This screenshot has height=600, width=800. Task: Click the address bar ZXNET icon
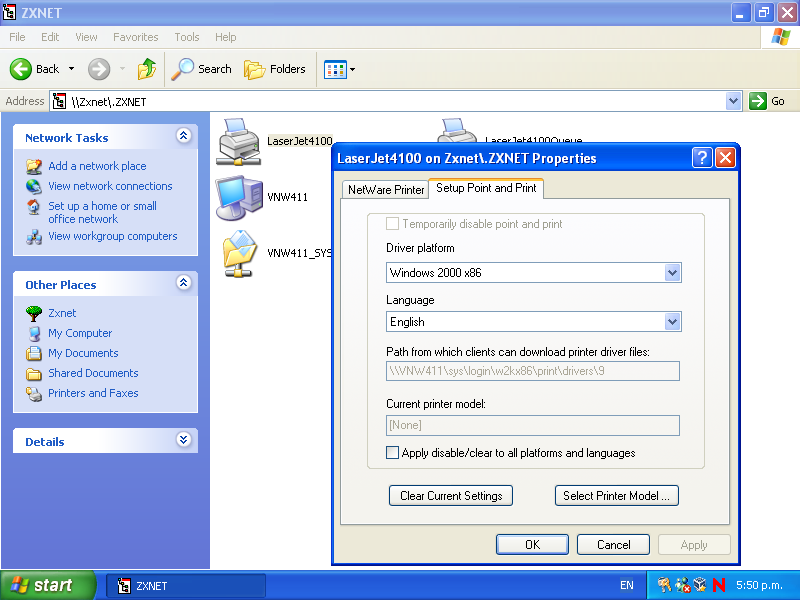click(x=59, y=101)
